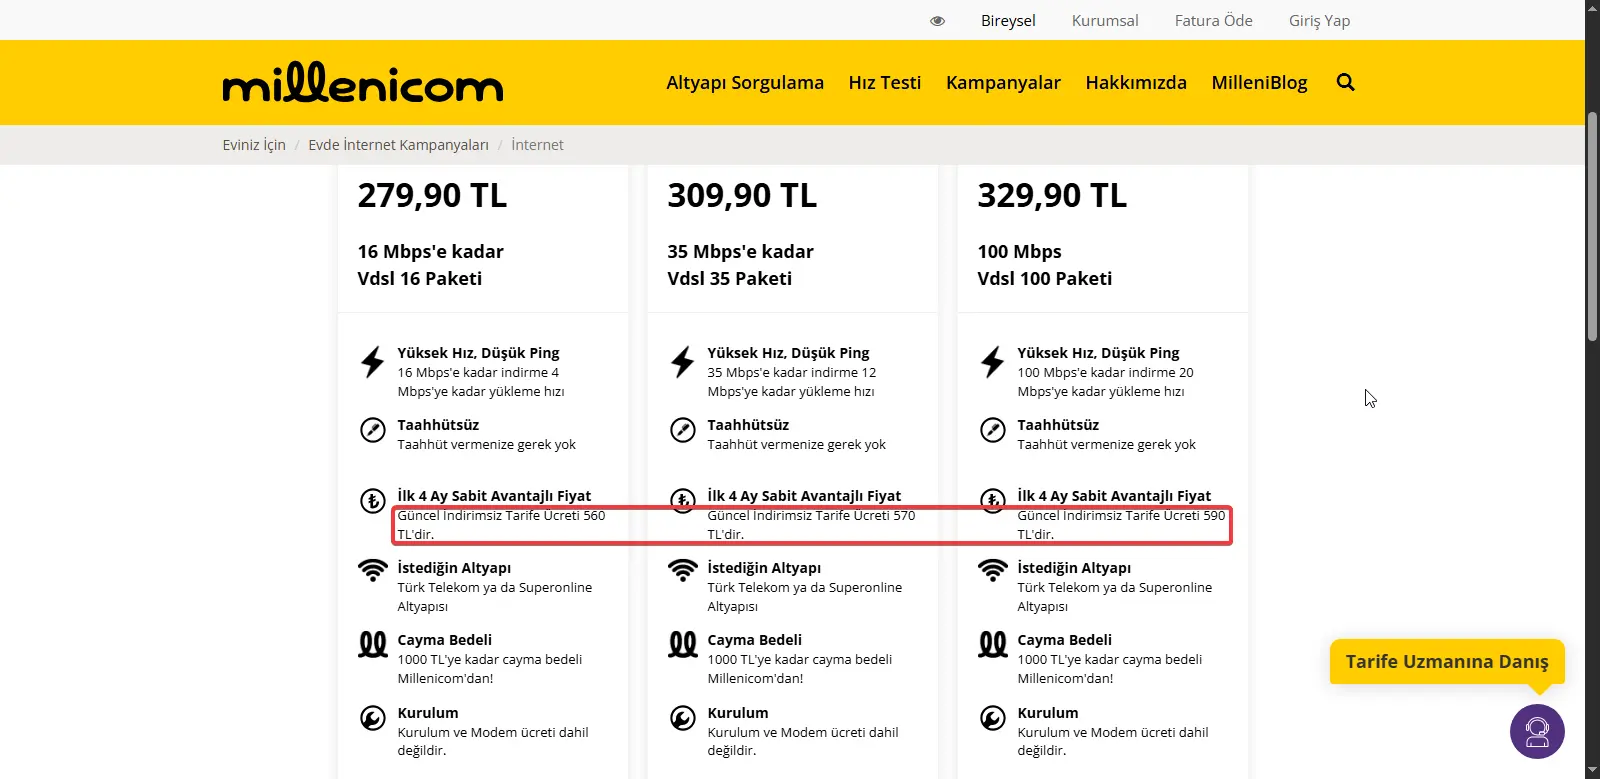Open the support agent chat icon
Image resolution: width=1600 pixels, height=779 pixels.
1537,732
